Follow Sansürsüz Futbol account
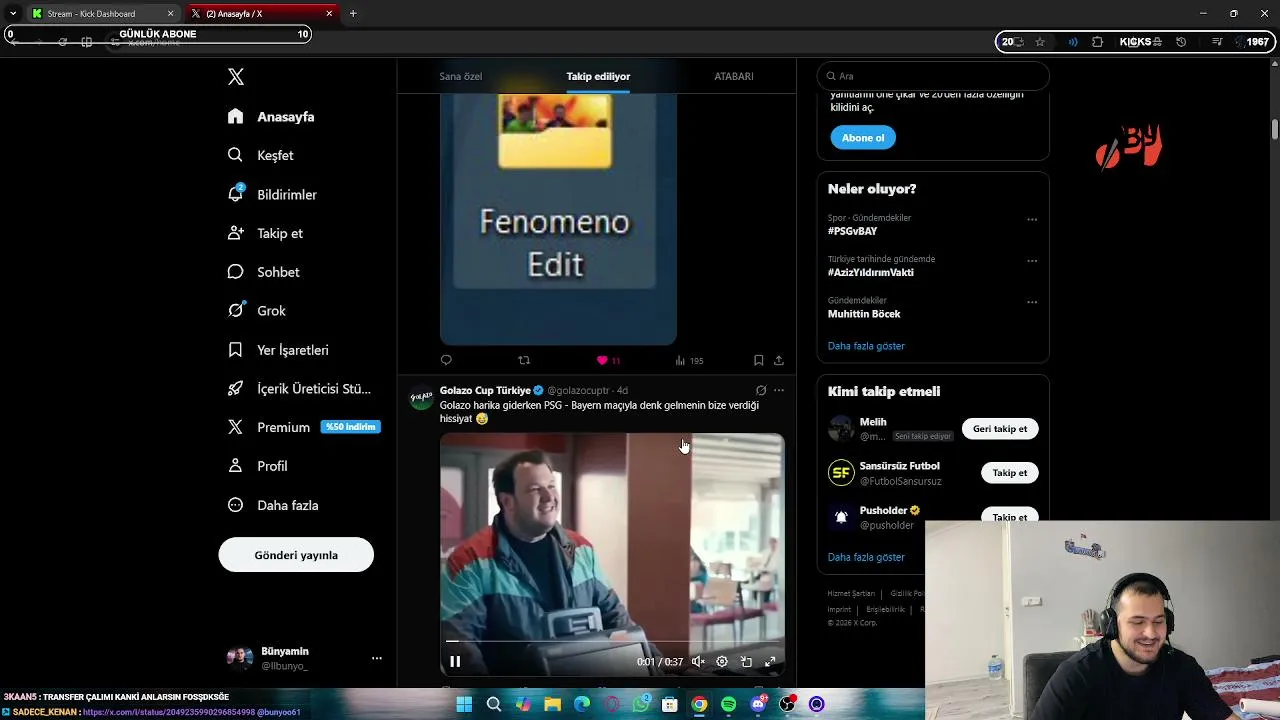 pos(1010,473)
